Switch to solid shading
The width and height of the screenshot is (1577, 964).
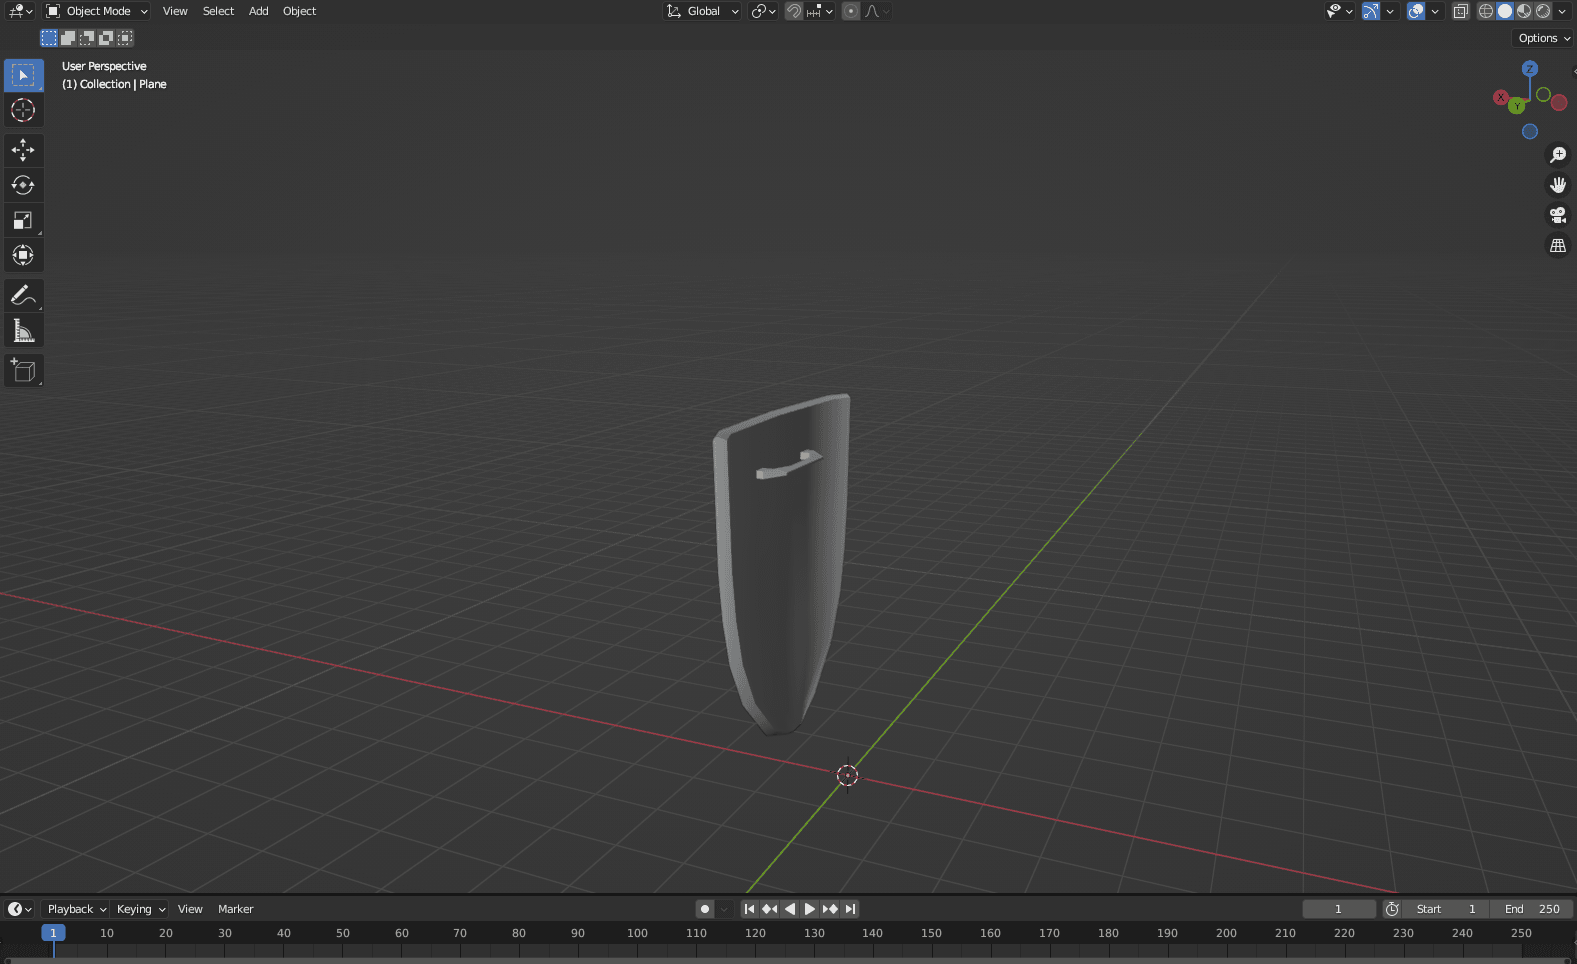tap(1505, 11)
